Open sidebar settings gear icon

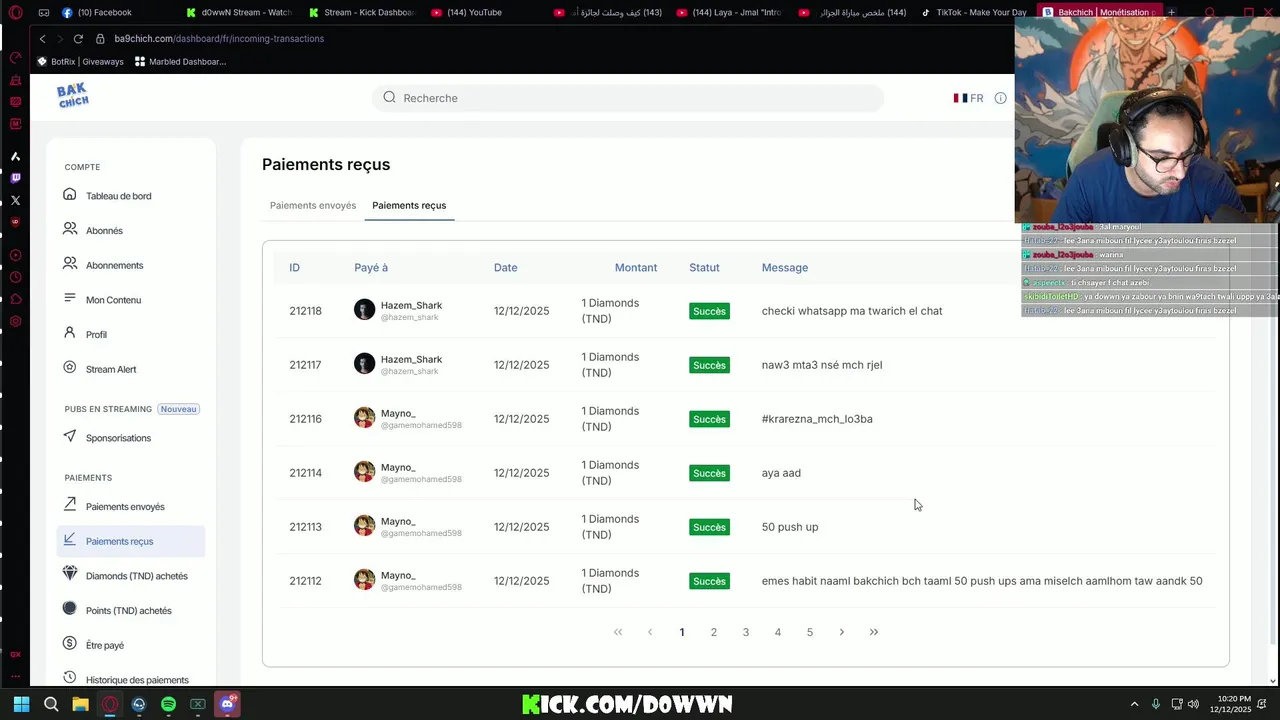click(x=15, y=321)
